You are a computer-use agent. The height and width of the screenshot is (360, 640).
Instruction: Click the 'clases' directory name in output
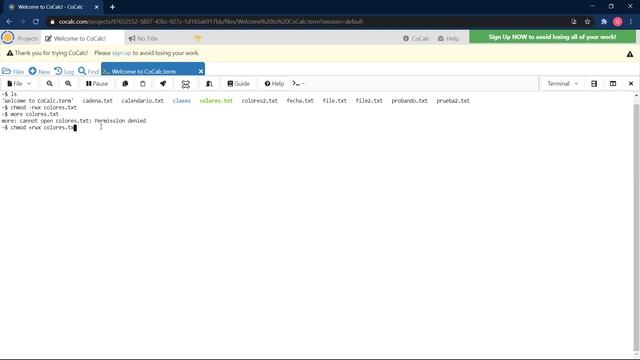[181, 101]
